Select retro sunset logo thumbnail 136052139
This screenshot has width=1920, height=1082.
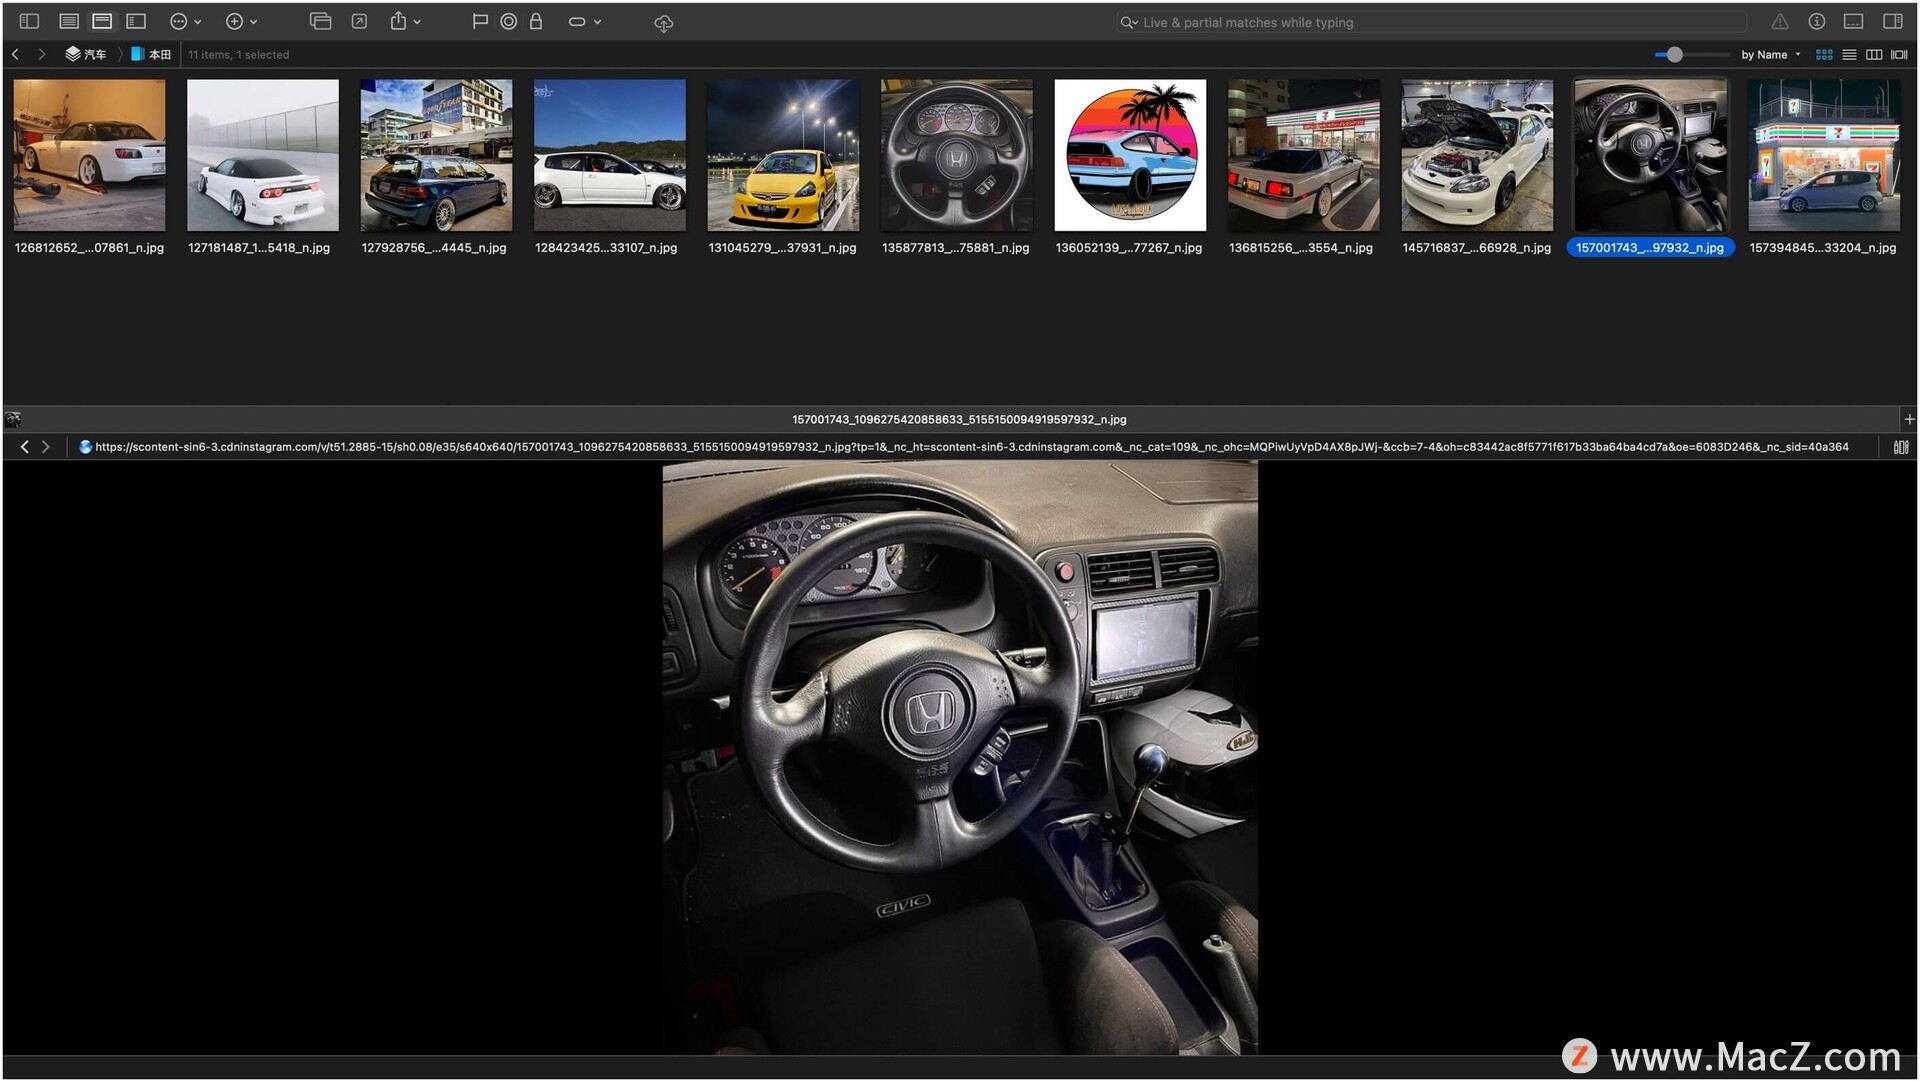coord(1130,155)
